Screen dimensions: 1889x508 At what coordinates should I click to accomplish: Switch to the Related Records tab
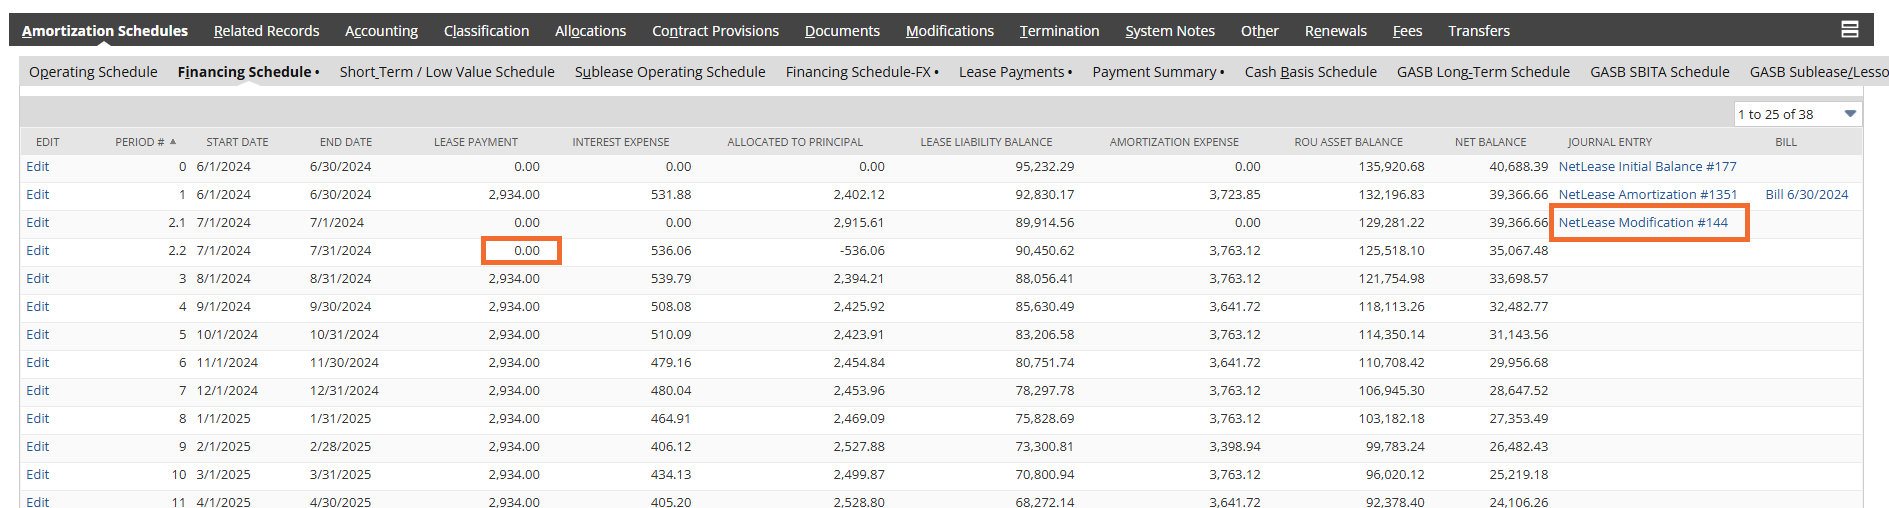(x=267, y=31)
